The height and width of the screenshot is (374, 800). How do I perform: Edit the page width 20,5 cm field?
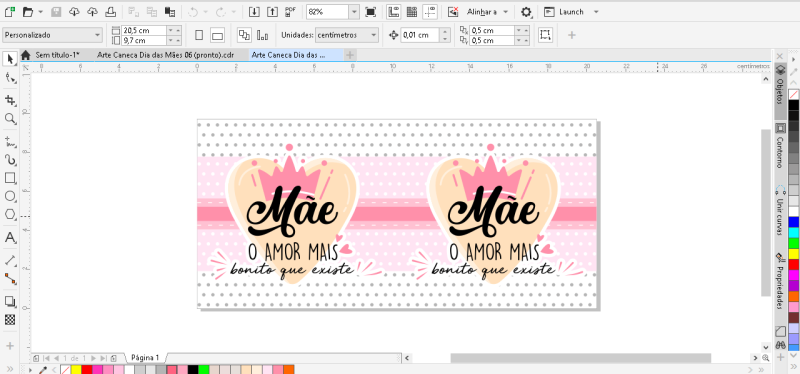[144, 31]
